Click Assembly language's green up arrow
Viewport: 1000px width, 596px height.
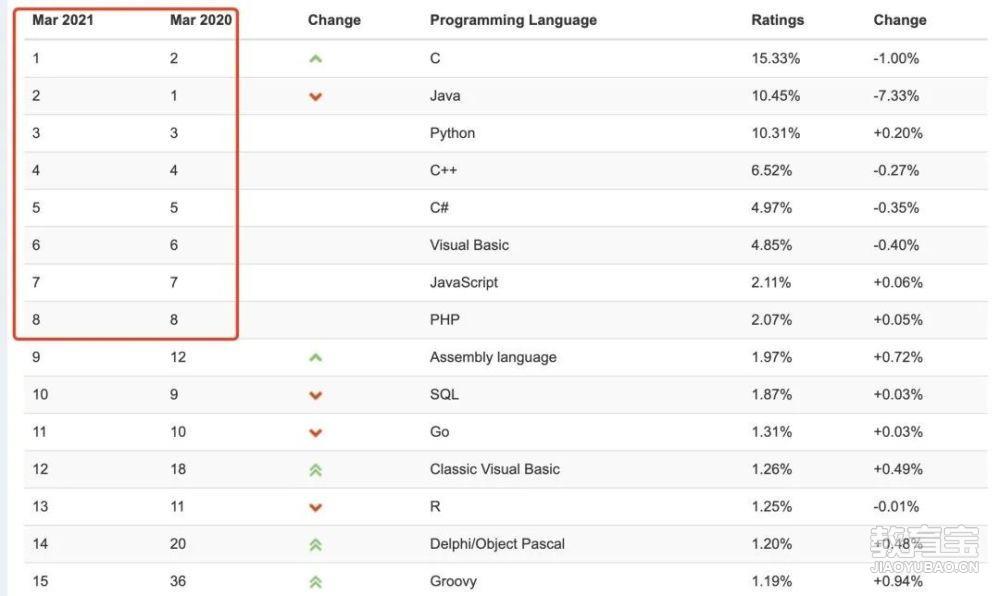coord(315,358)
